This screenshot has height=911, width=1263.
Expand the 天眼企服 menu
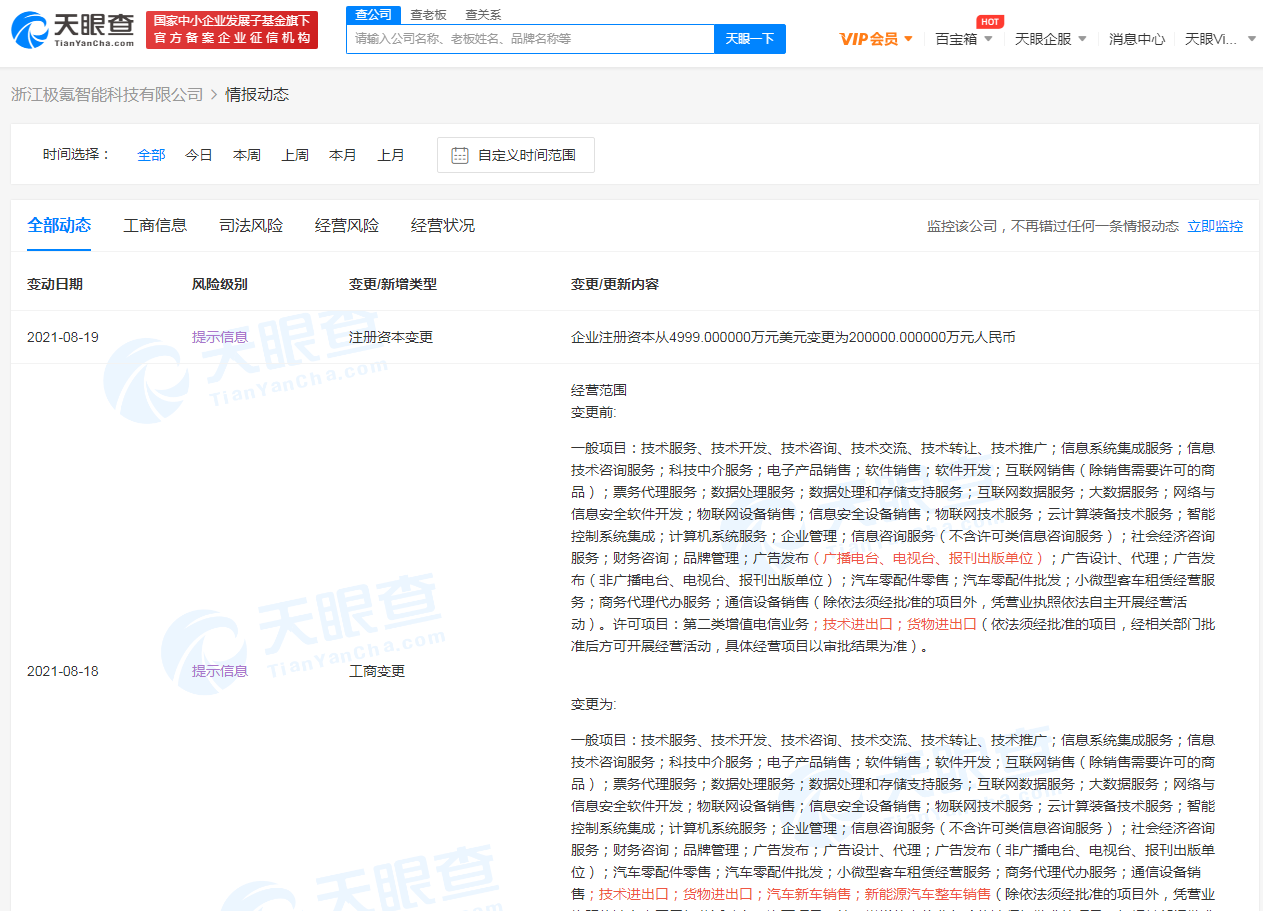1050,39
